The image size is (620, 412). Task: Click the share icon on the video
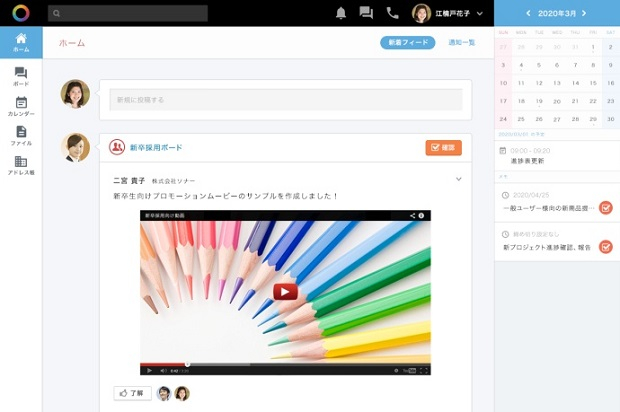[412, 215]
